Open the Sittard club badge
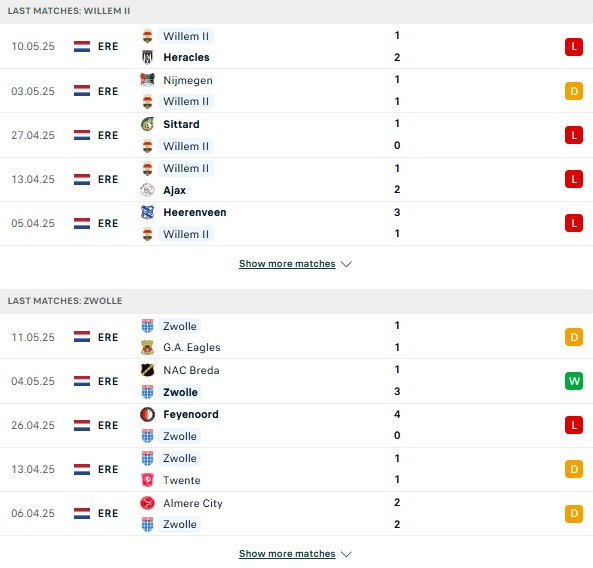The image size is (593, 568). click(147, 124)
